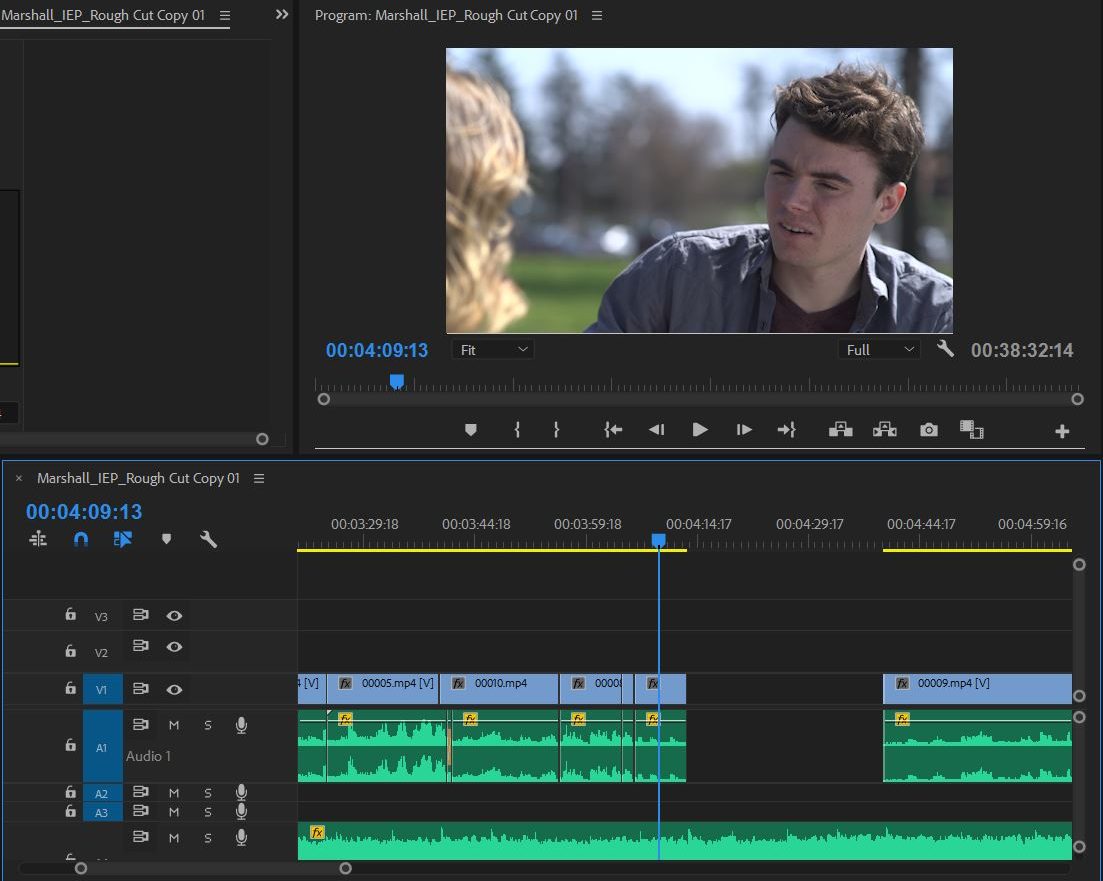Screen dimensions: 1103x881
Task: Click Mark Out button
Action: [x=556, y=429]
